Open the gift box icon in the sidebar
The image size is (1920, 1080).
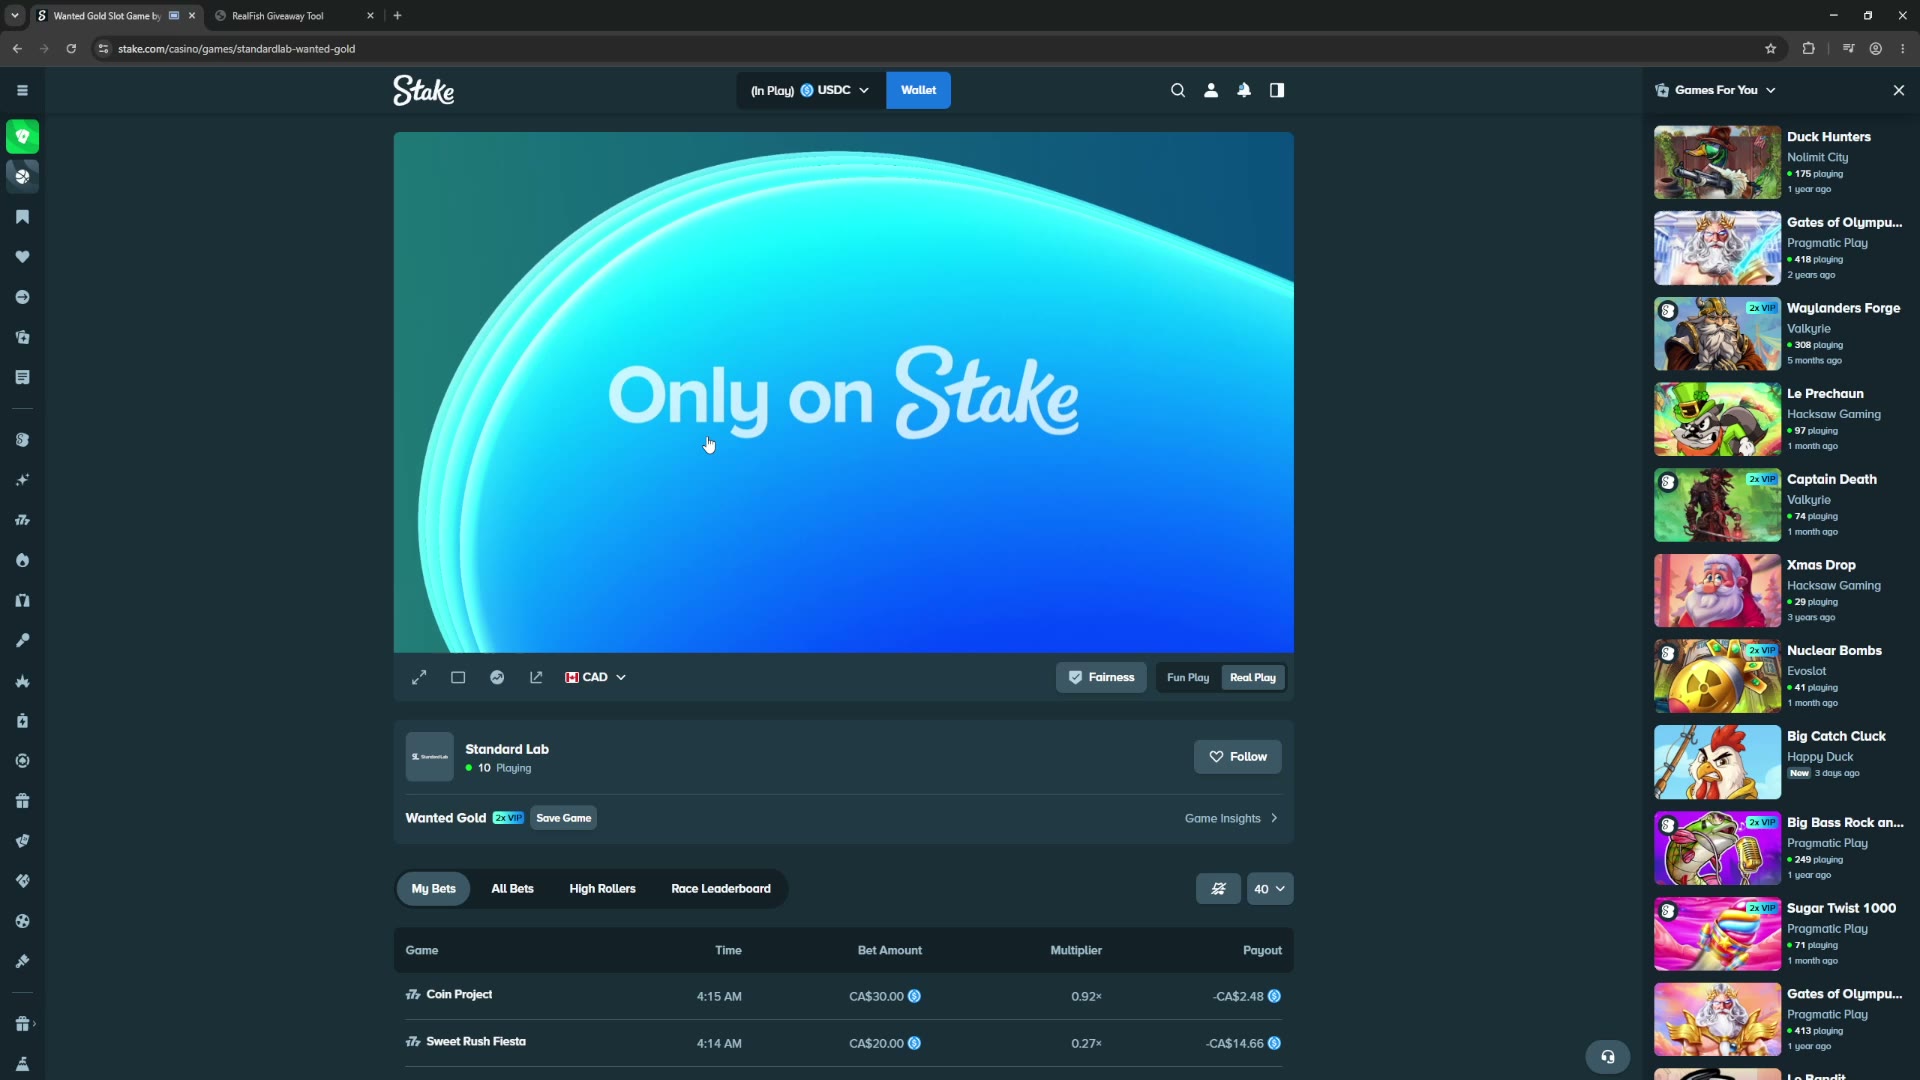point(22,801)
